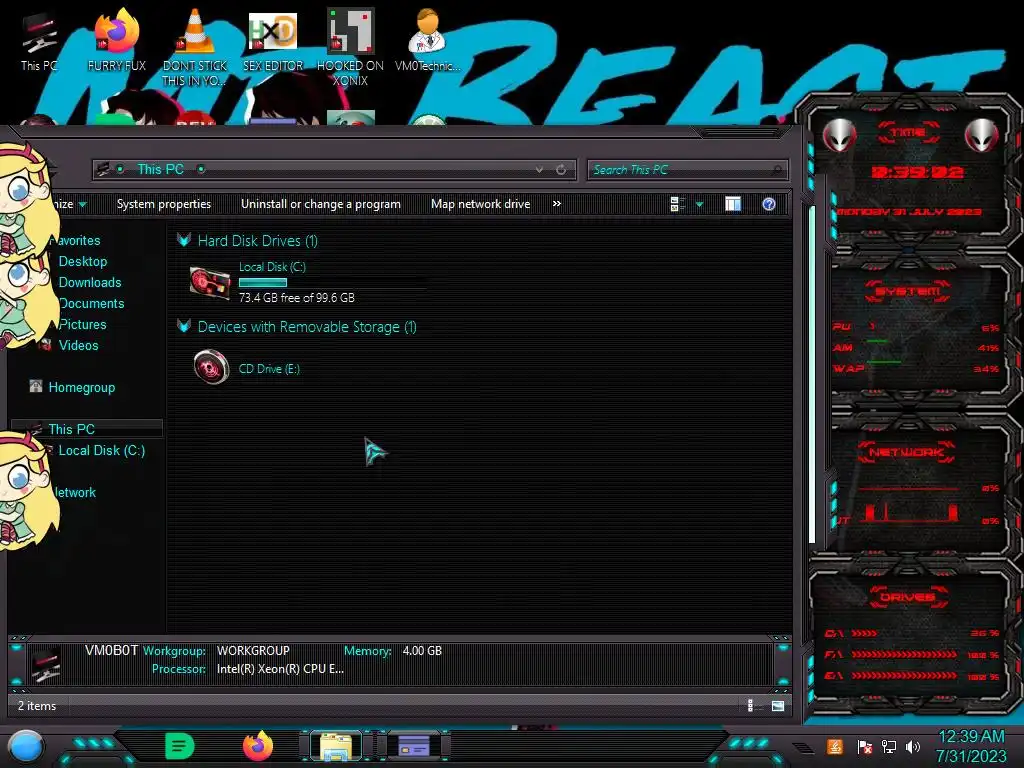
Task: Select Downloads in navigation pane
Action: click(90, 282)
